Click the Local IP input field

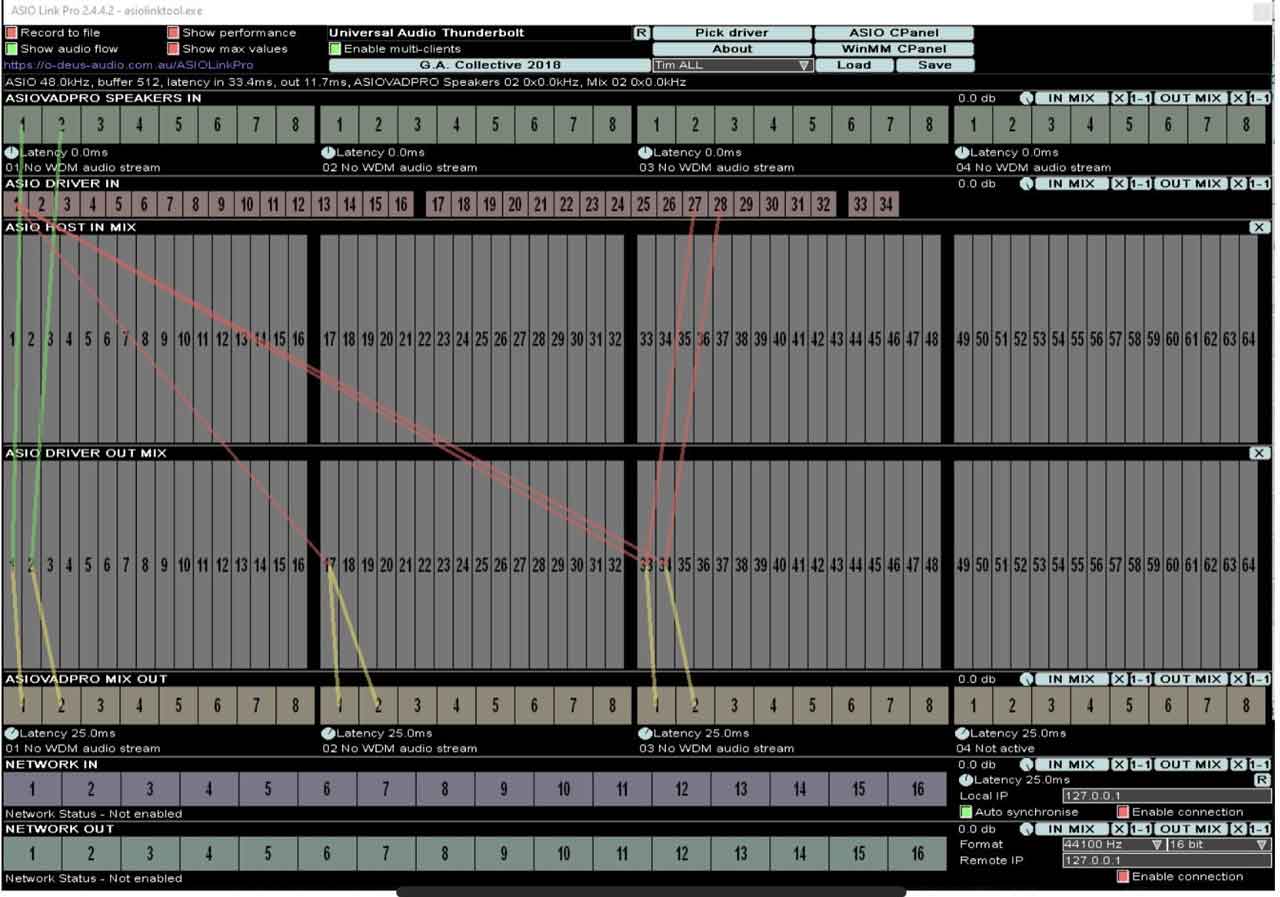pyautogui.click(x=1166, y=796)
